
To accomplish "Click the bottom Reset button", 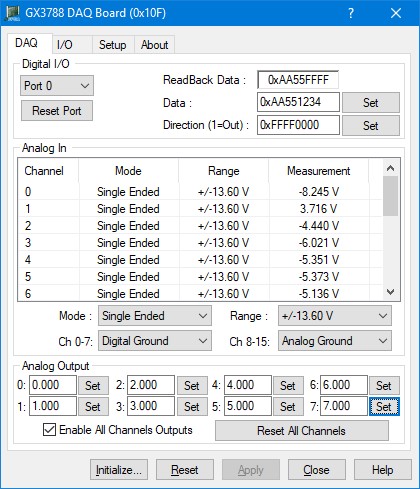I will tap(185, 470).
